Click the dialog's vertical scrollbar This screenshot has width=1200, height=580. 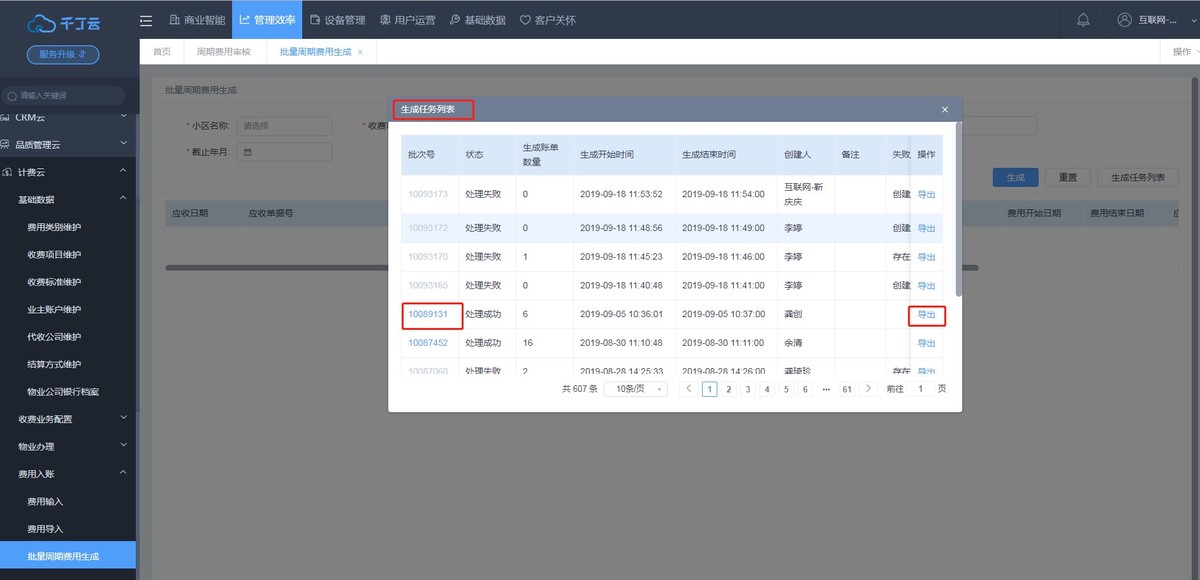pyautogui.click(x=959, y=210)
